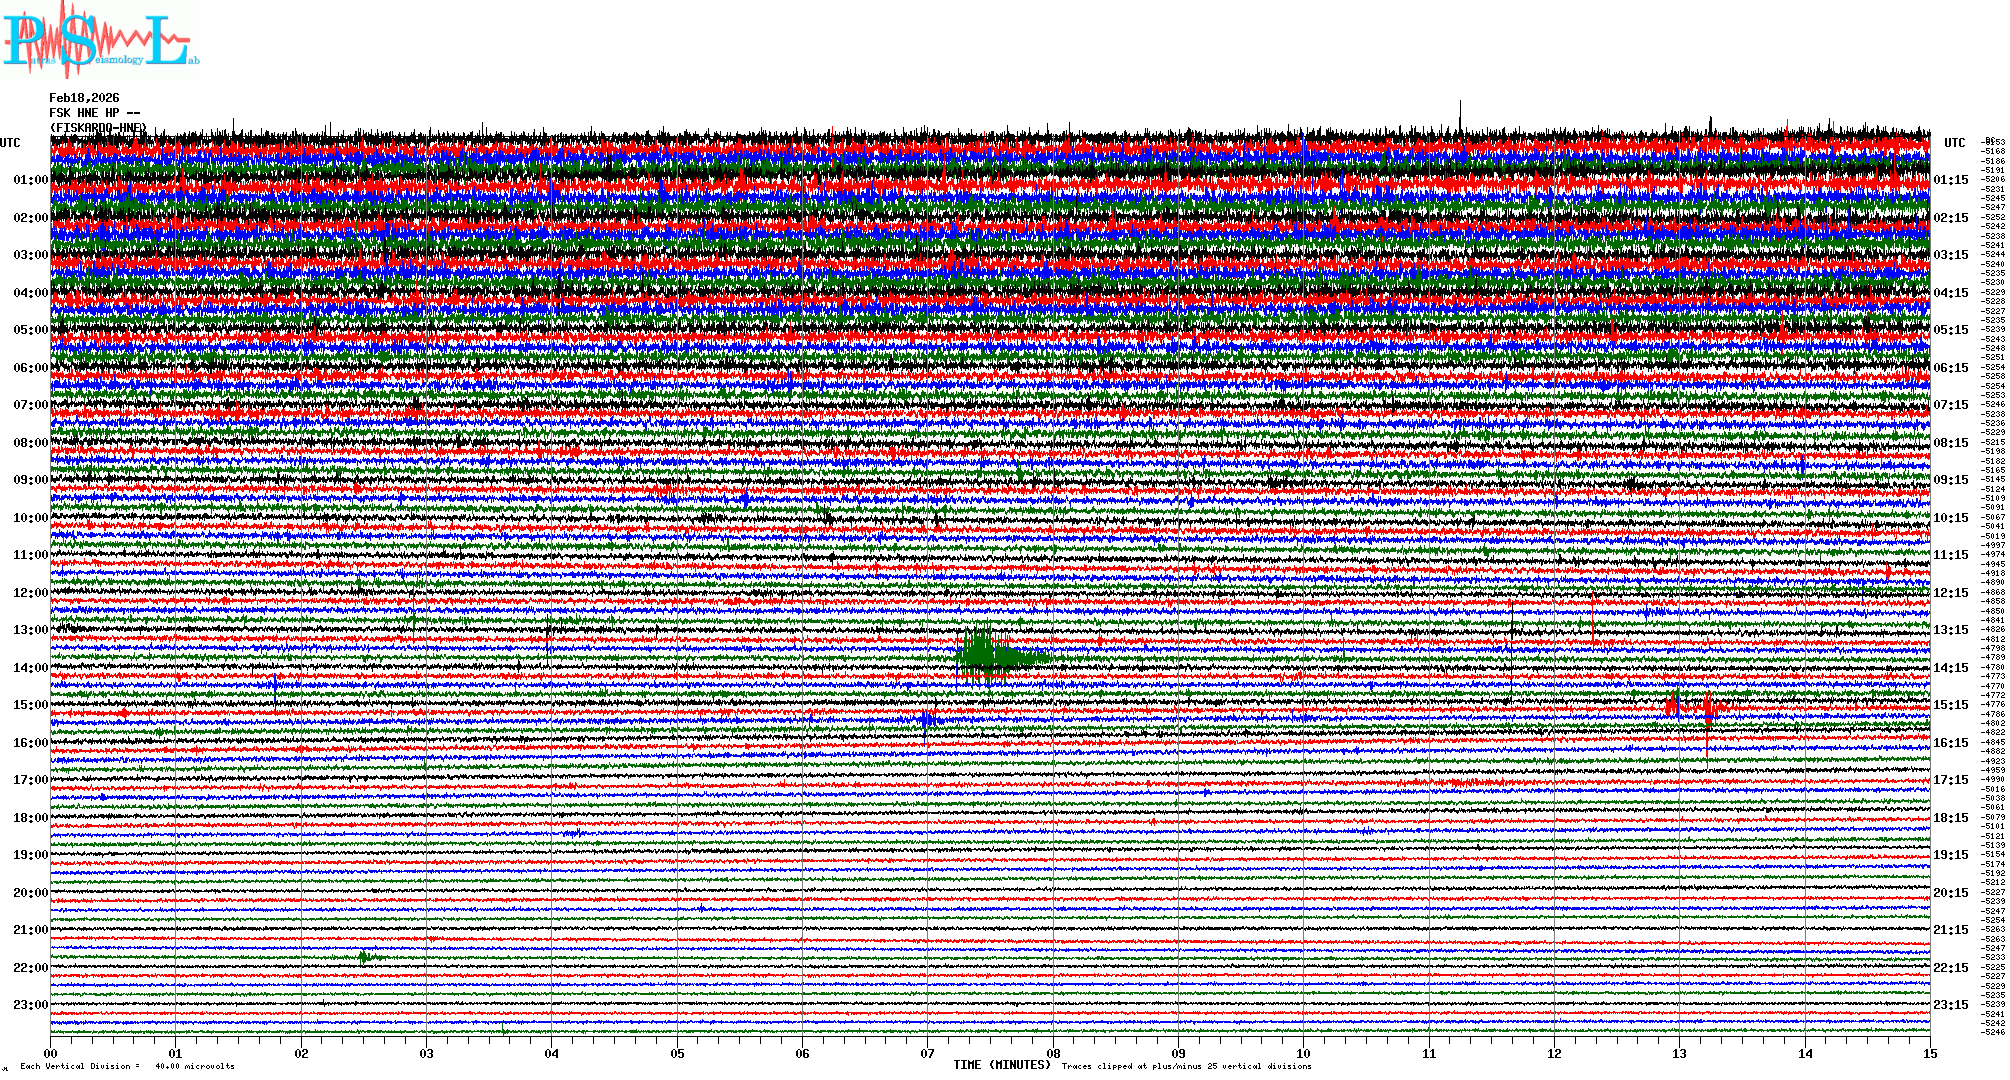Click minute 00 on the bottom time axis
Screen dimensions: 2010x1080
[51, 1054]
